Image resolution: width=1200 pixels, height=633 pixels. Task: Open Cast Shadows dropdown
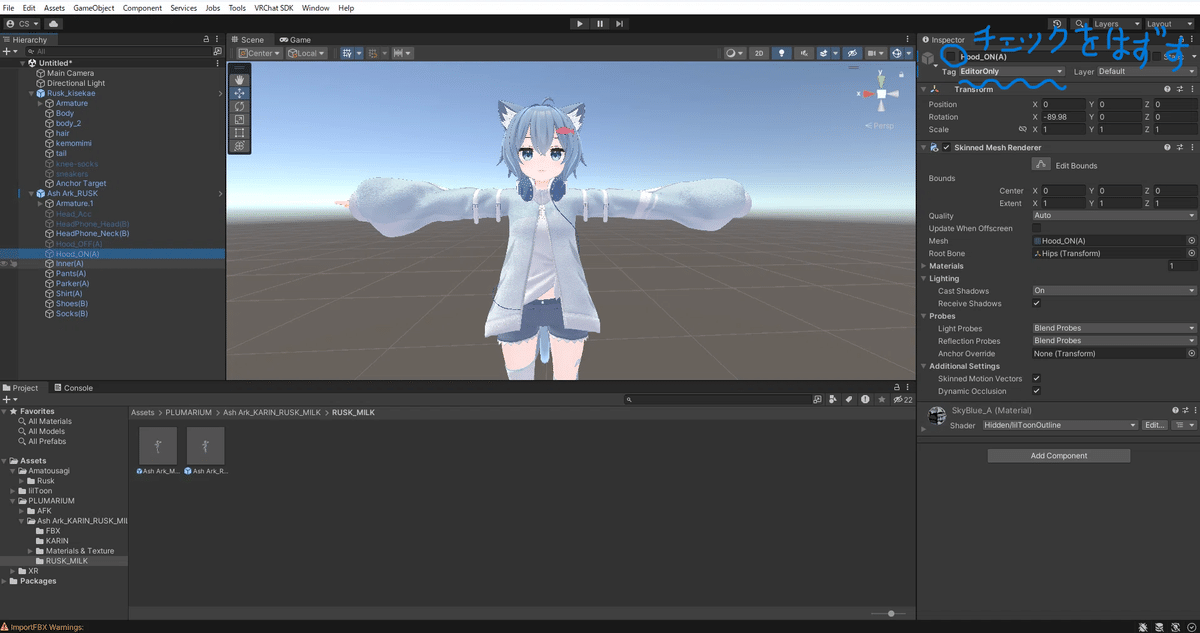(x=1114, y=291)
